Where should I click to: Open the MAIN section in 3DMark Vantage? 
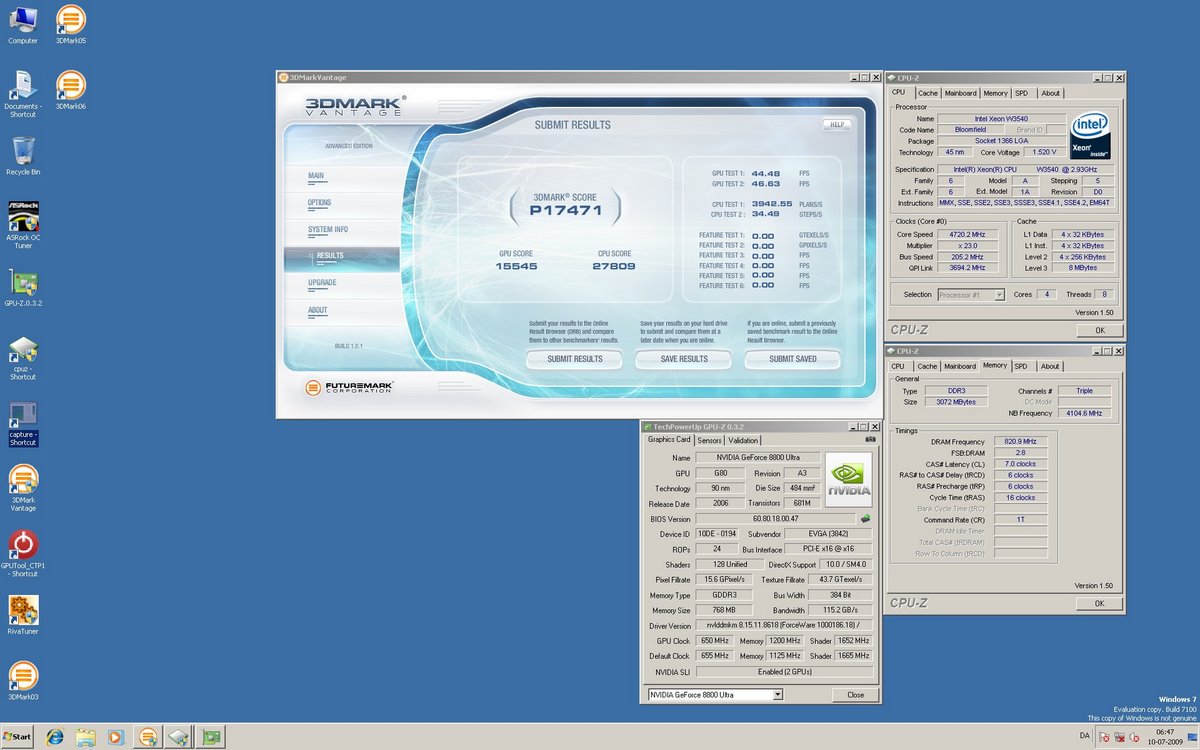point(316,176)
